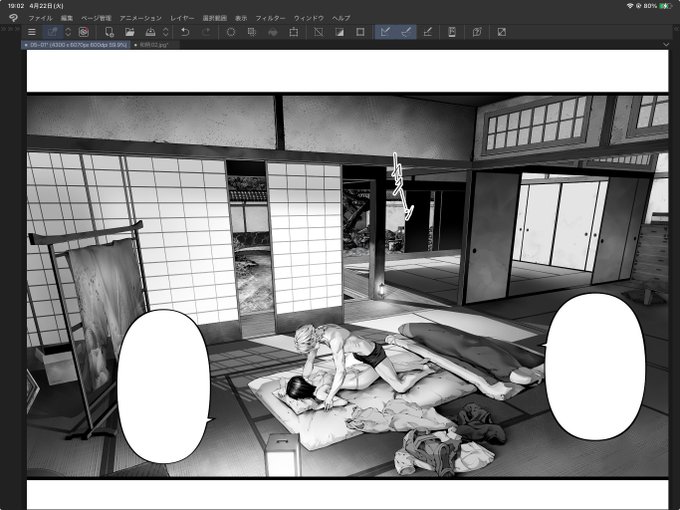Click the quick share export icon
This screenshot has width=680, height=510.
click(52, 32)
